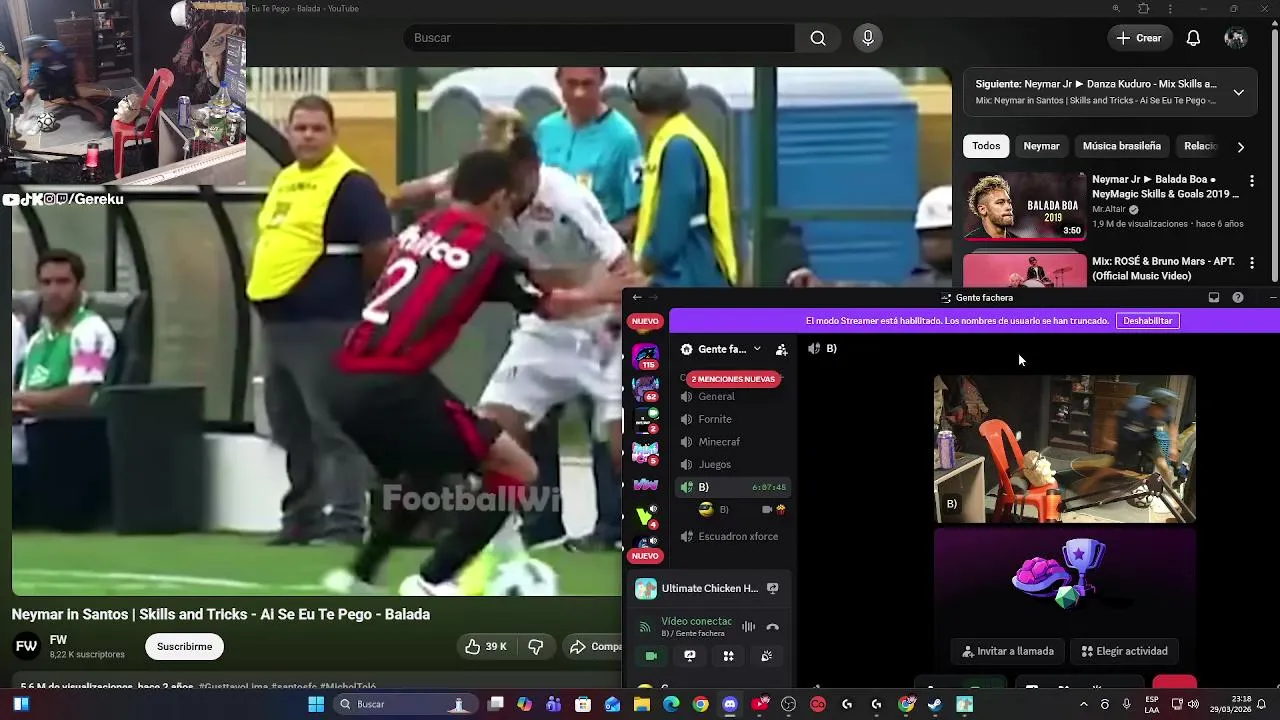Open the YouTube account avatar menu
1280x720 pixels.
point(1235,38)
